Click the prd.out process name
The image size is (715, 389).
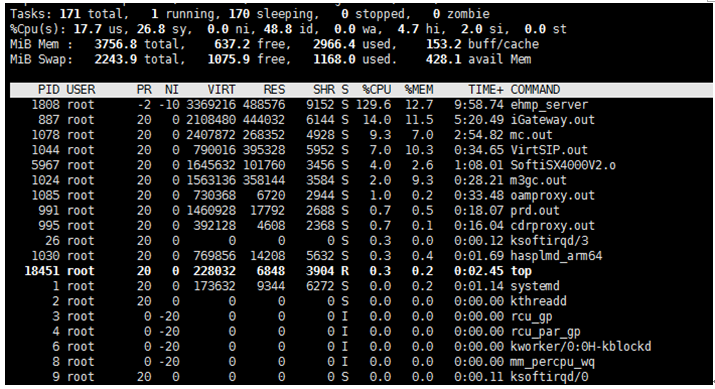click(x=535, y=210)
